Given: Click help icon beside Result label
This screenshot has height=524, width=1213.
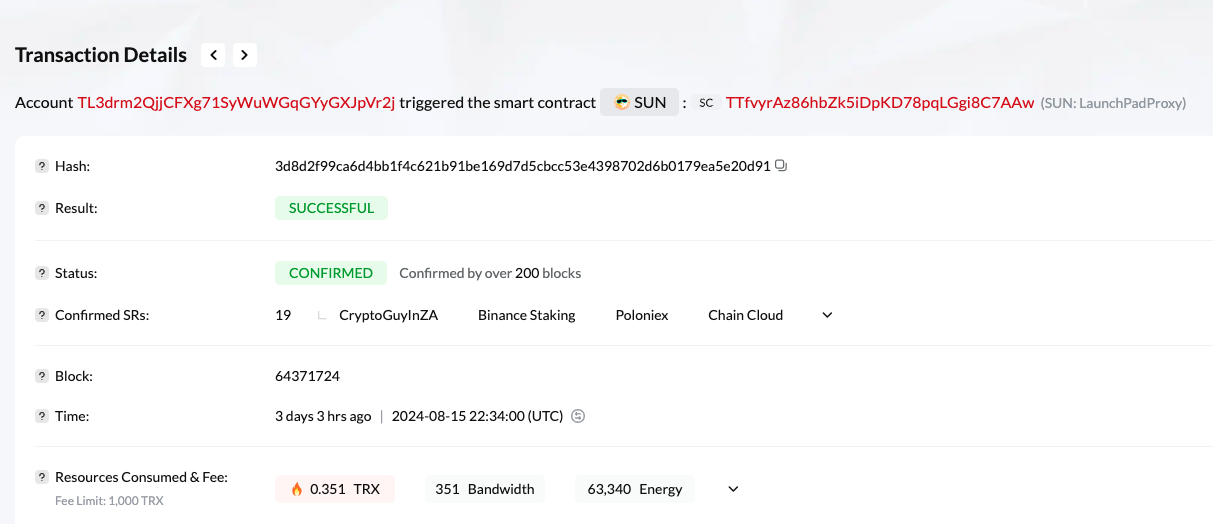Looking at the screenshot, I should click(x=42, y=208).
